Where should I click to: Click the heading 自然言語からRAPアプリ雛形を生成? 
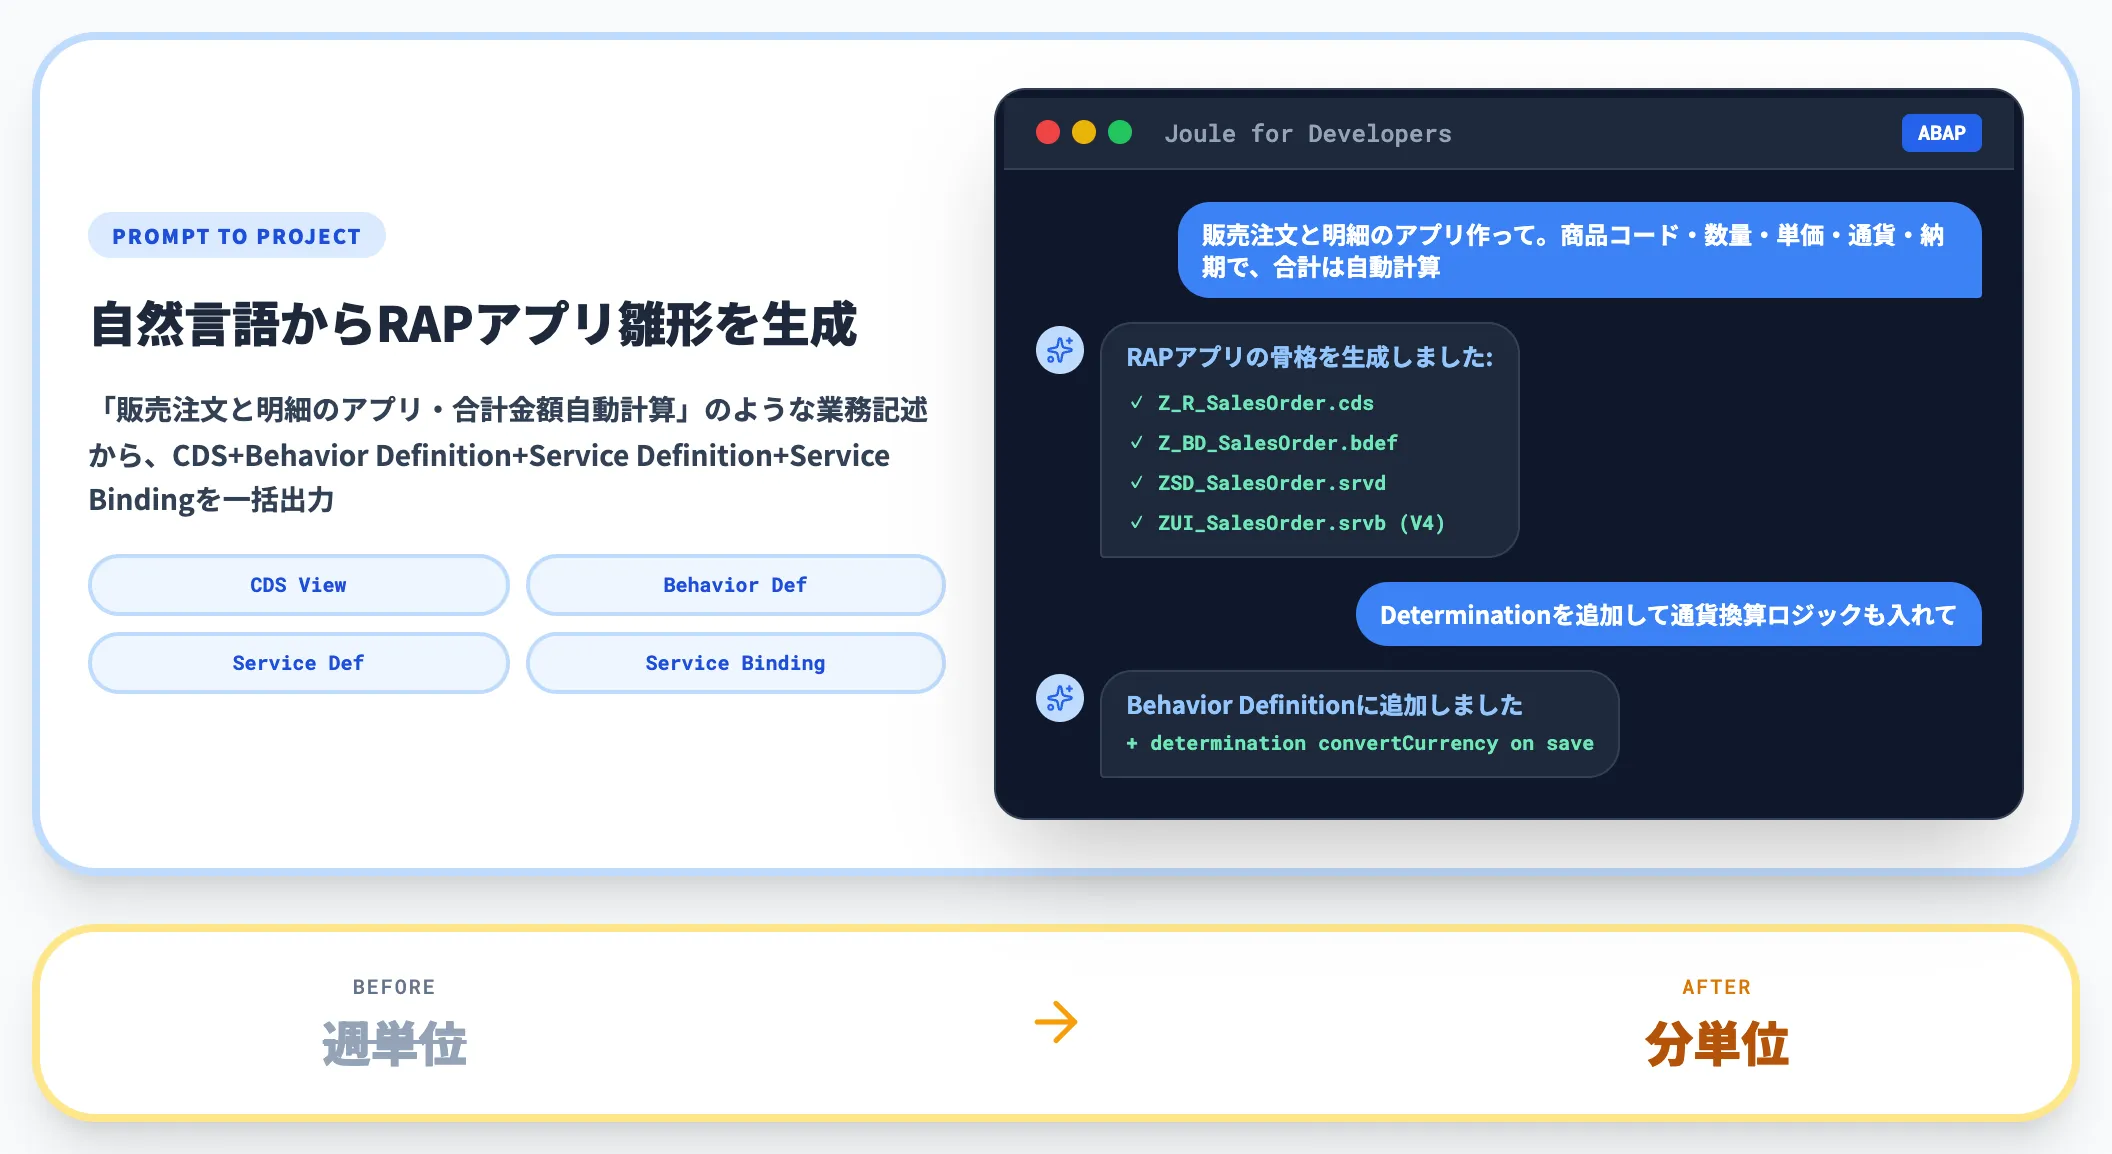click(473, 325)
